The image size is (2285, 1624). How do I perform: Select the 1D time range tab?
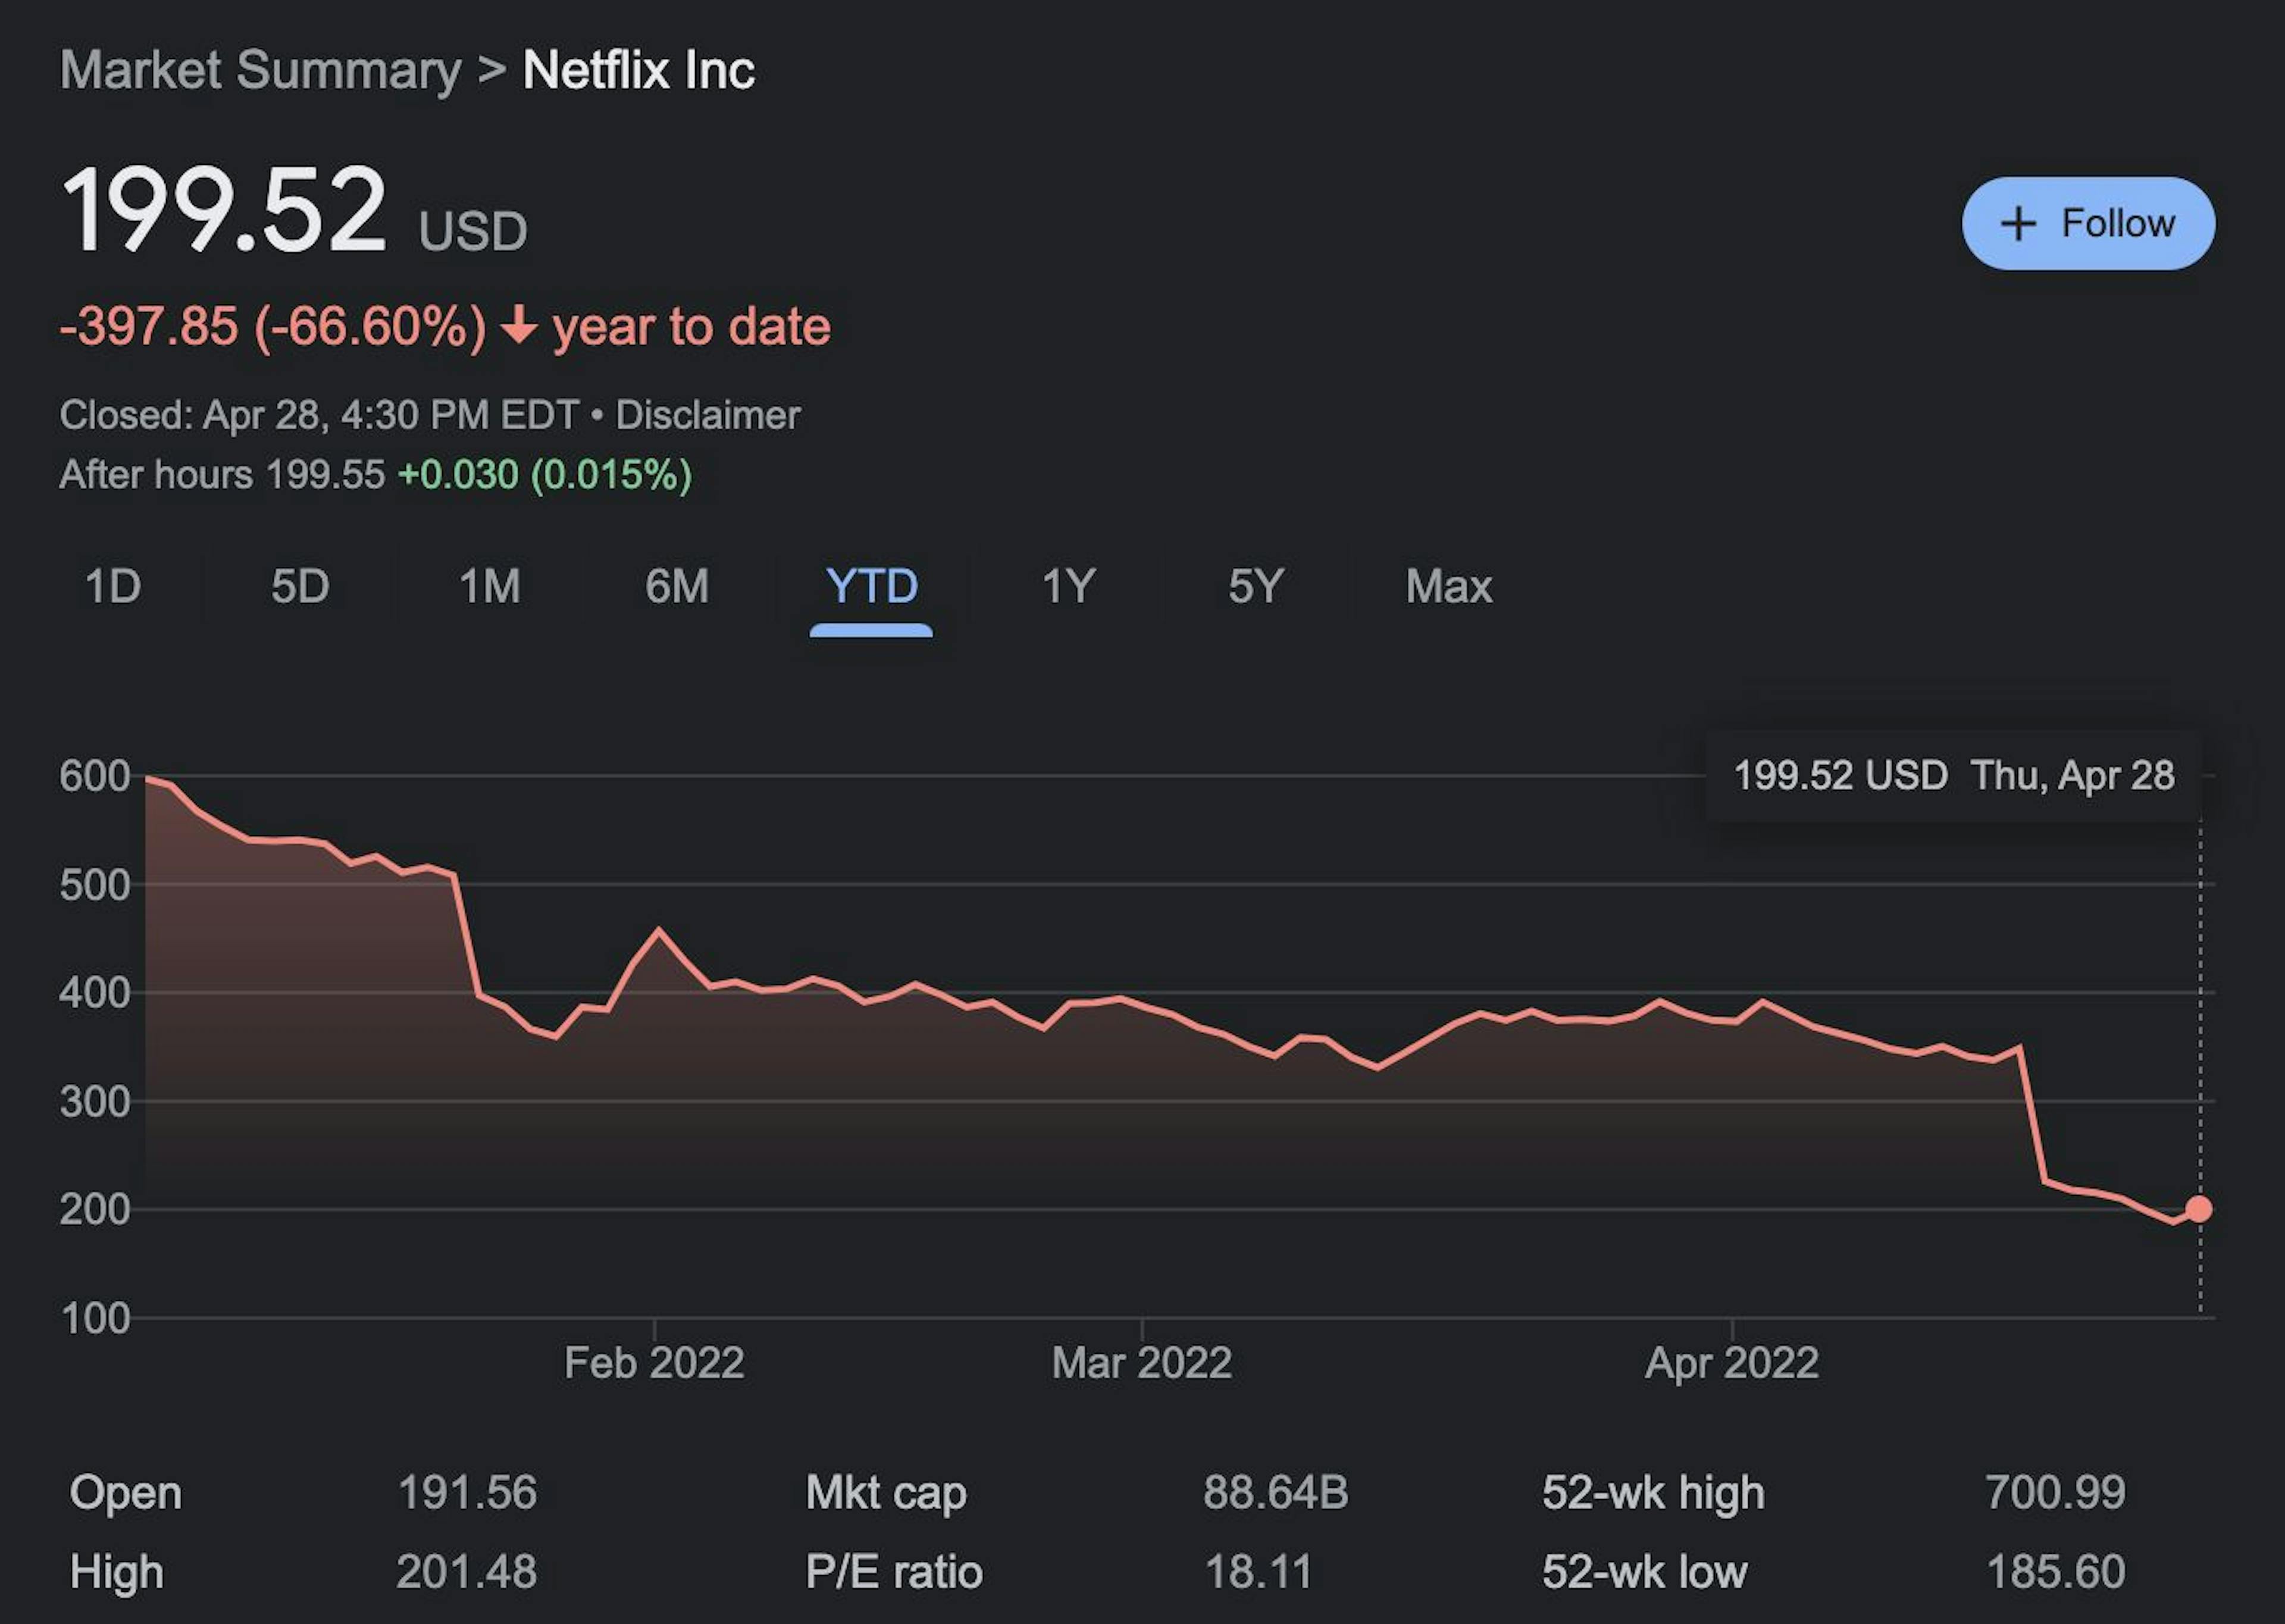tap(113, 586)
